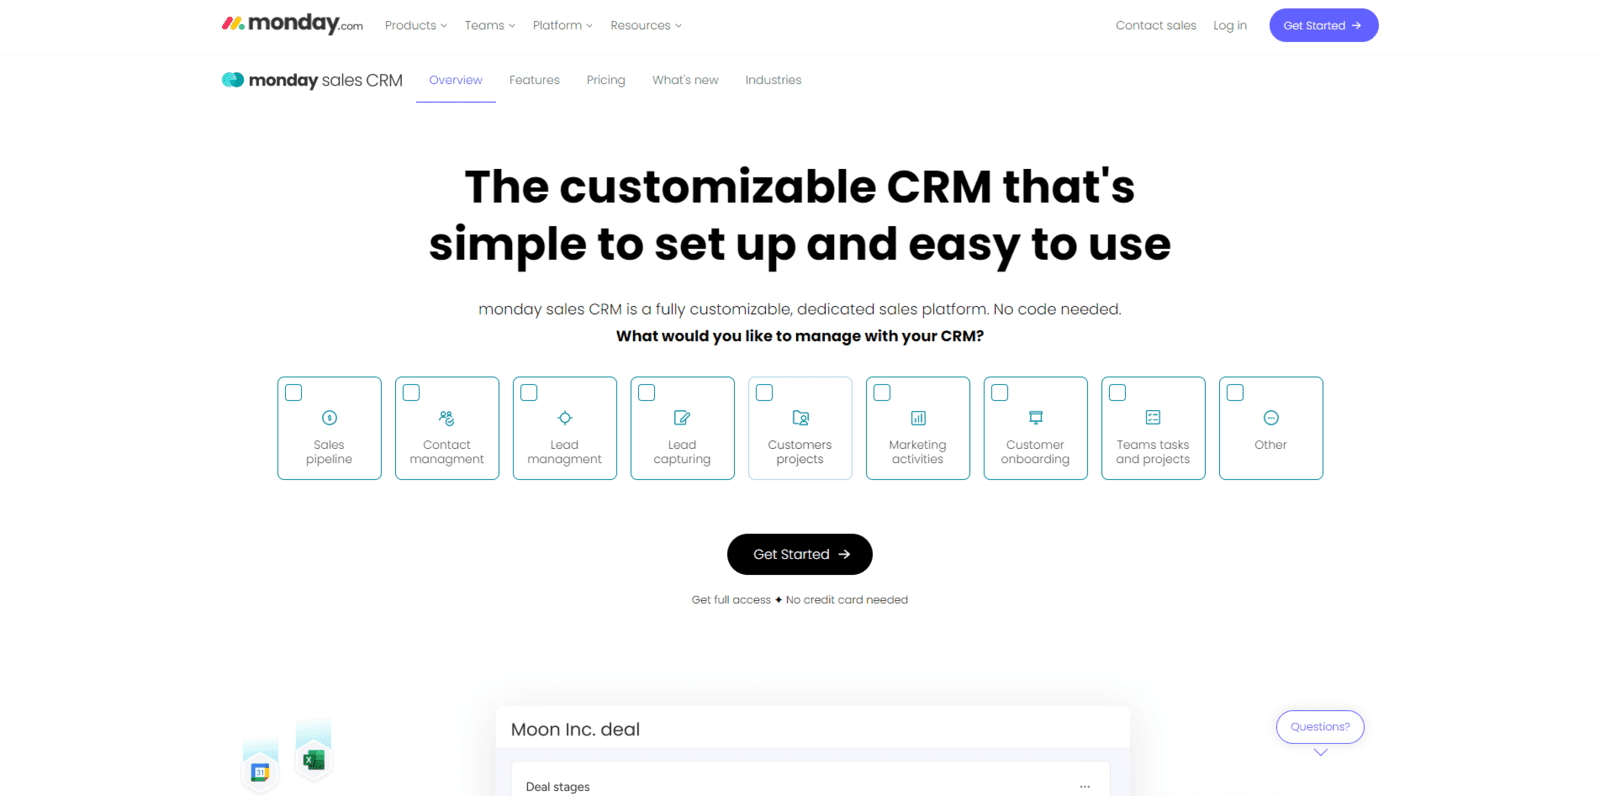Click the Excel integration icon
1600x796 pixels.
click(314, 760)
